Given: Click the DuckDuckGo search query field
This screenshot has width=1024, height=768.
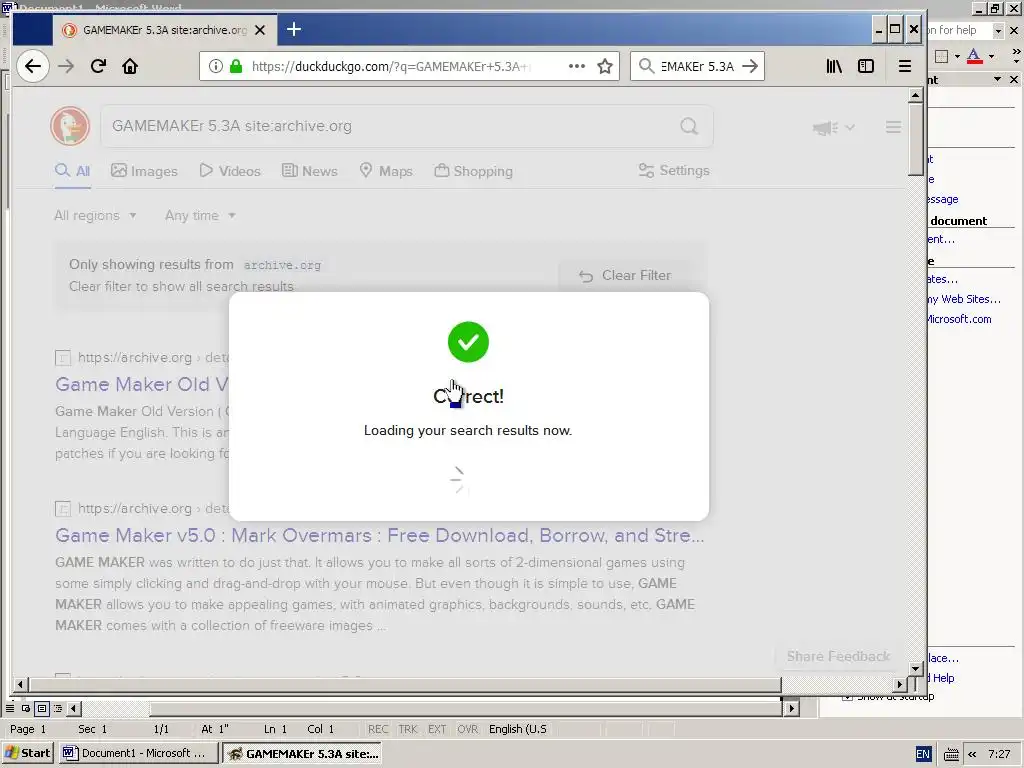Looking at the screenshot, I should pos(392,126).
